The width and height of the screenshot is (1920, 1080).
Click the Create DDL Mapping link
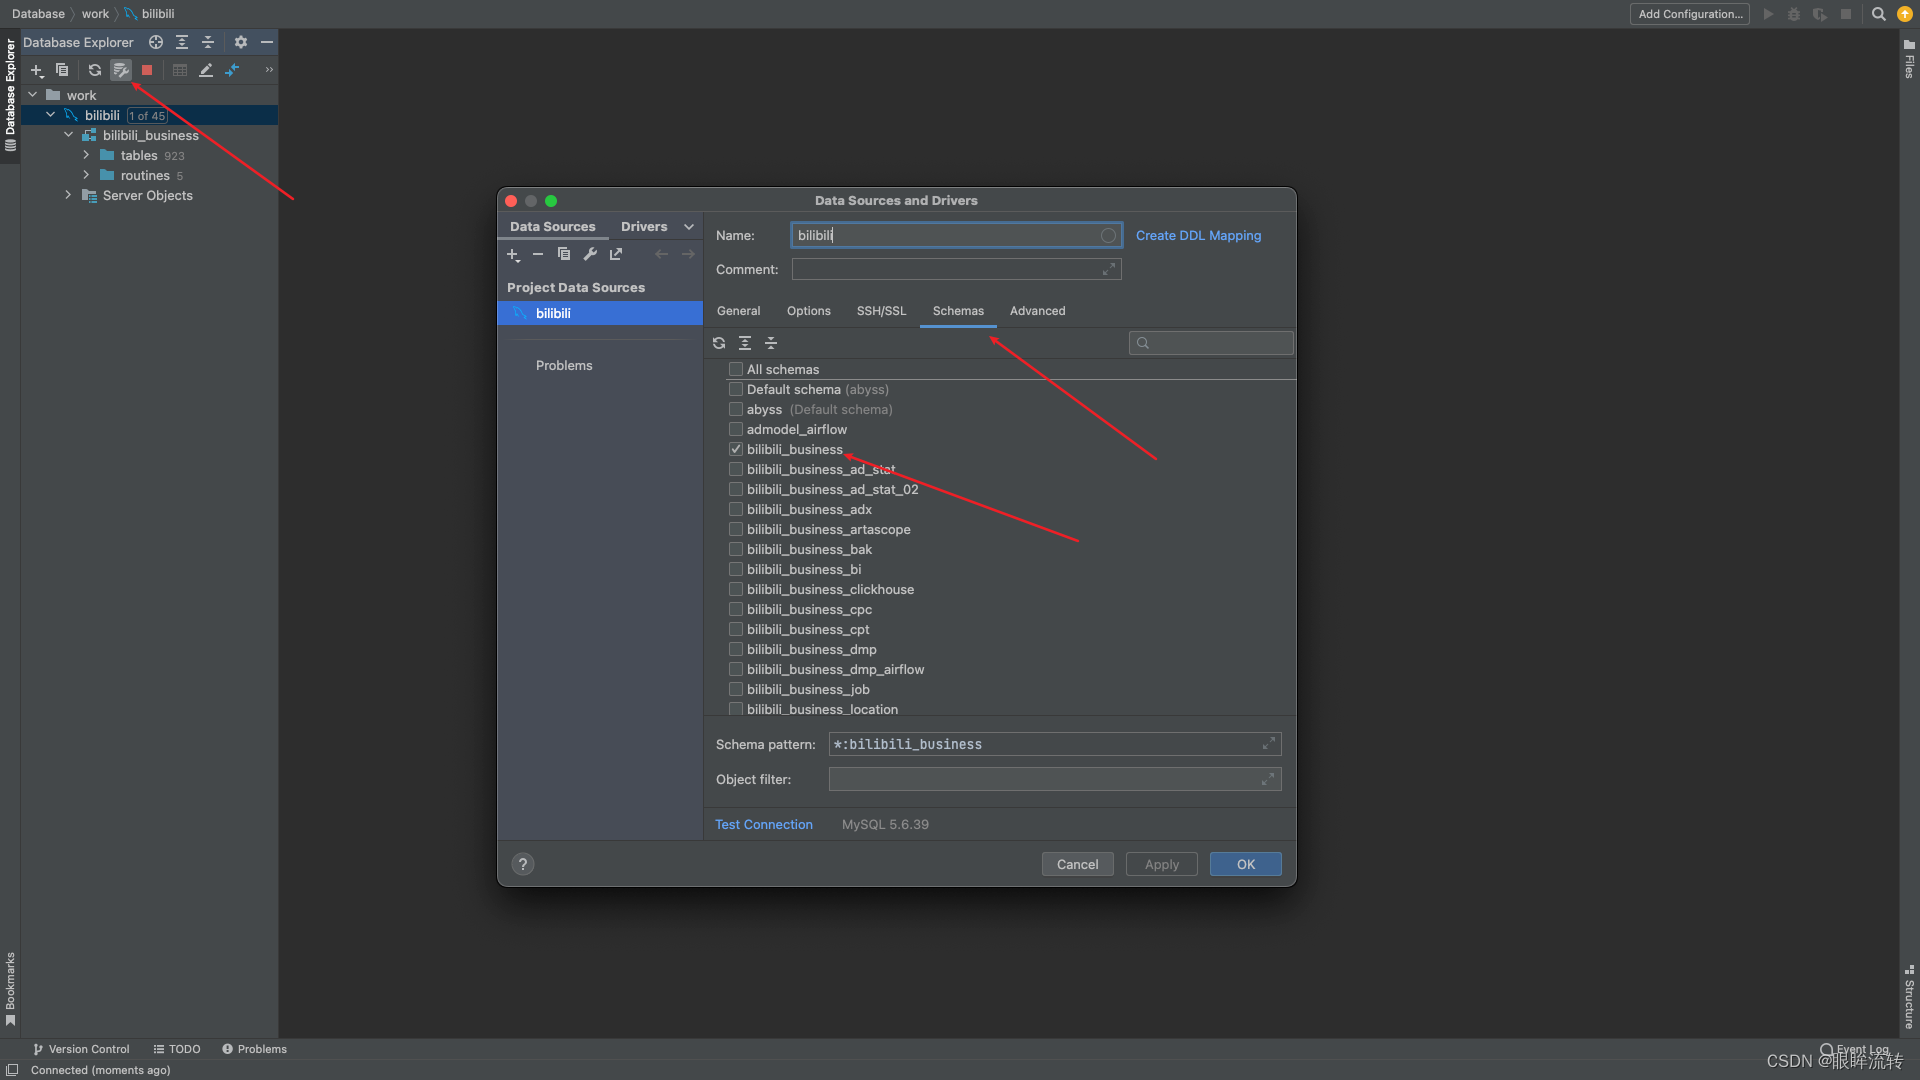click(1198, 236)
